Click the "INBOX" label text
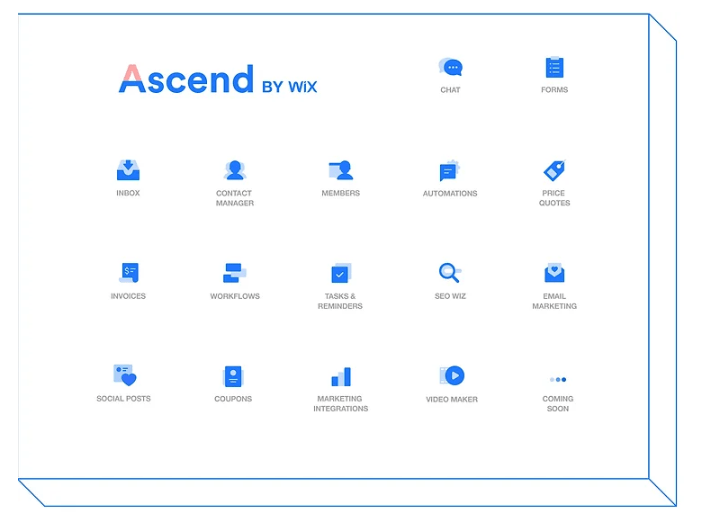Viewport: 704px width, 519px height. [128, 193]
